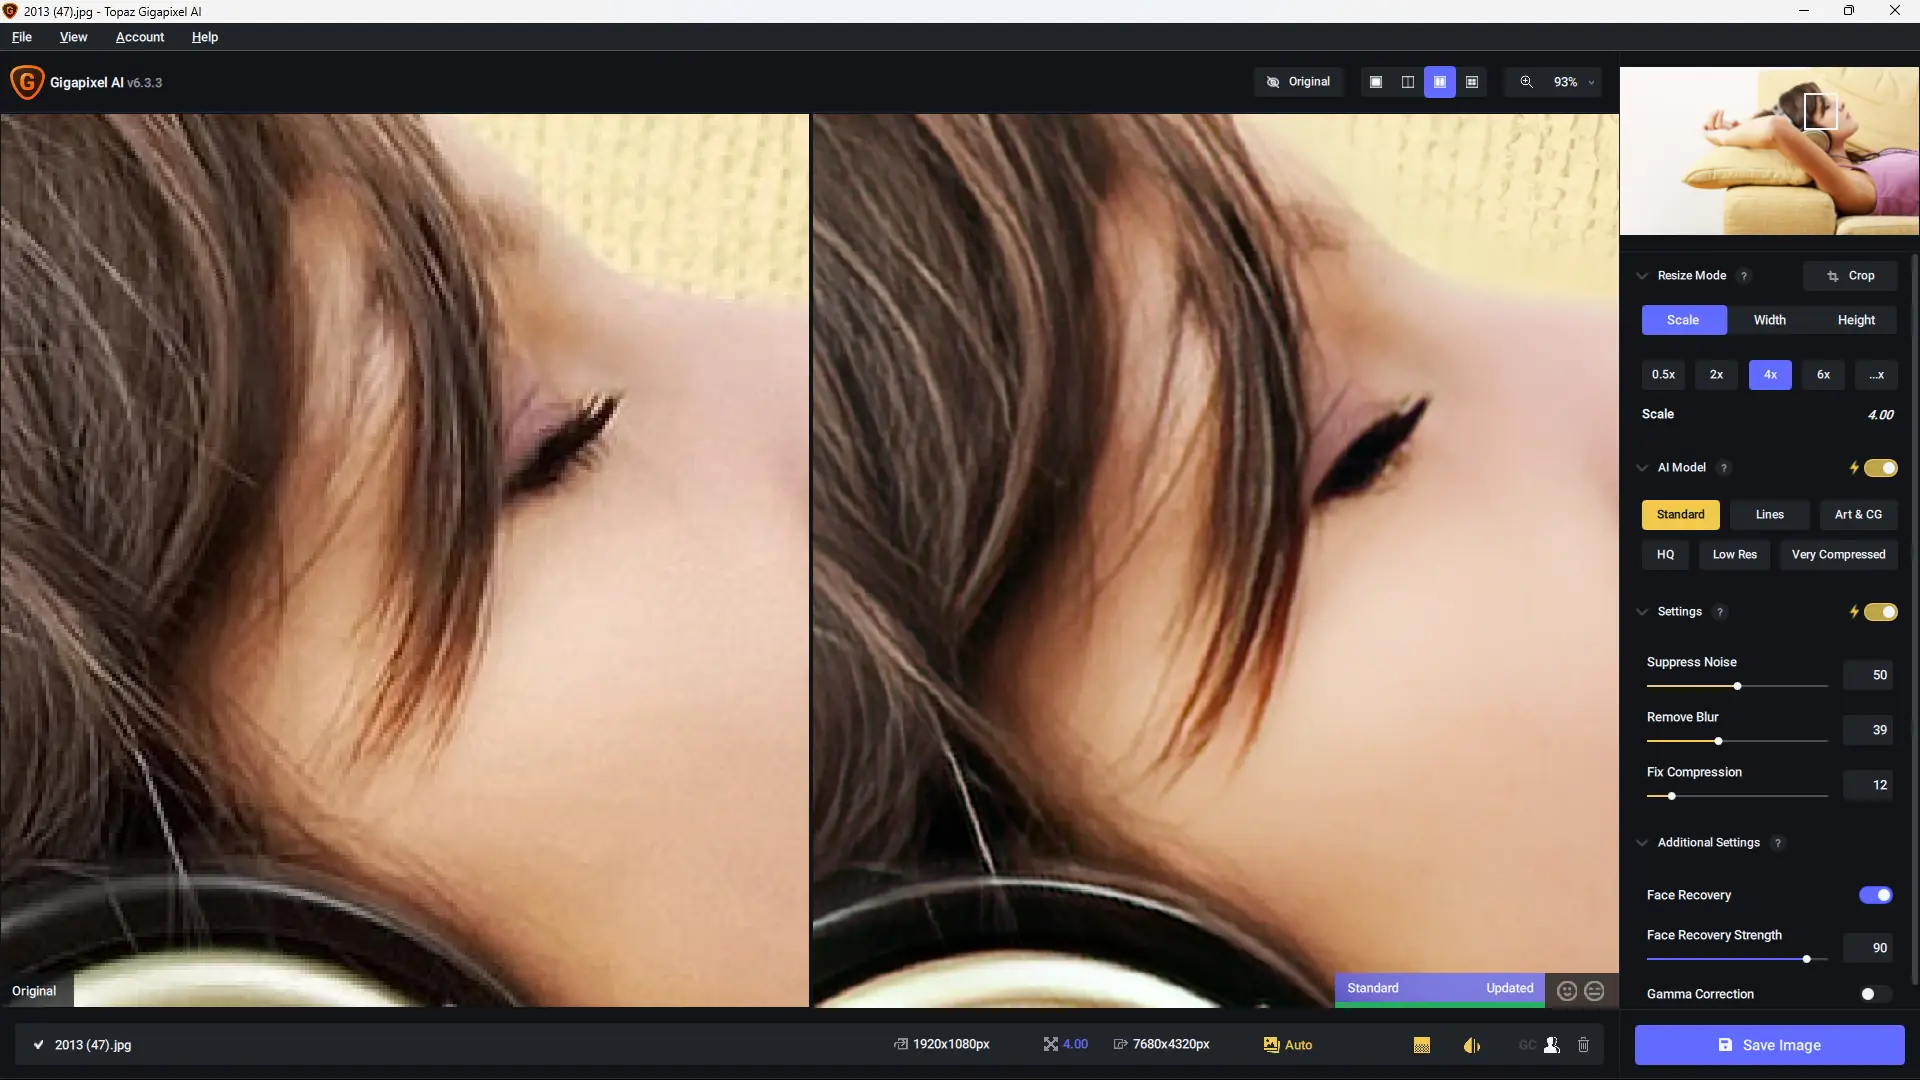Click the yellow noise suppression icon
Screen dimensions: 1920x1080
(x=1422, y=1045)
